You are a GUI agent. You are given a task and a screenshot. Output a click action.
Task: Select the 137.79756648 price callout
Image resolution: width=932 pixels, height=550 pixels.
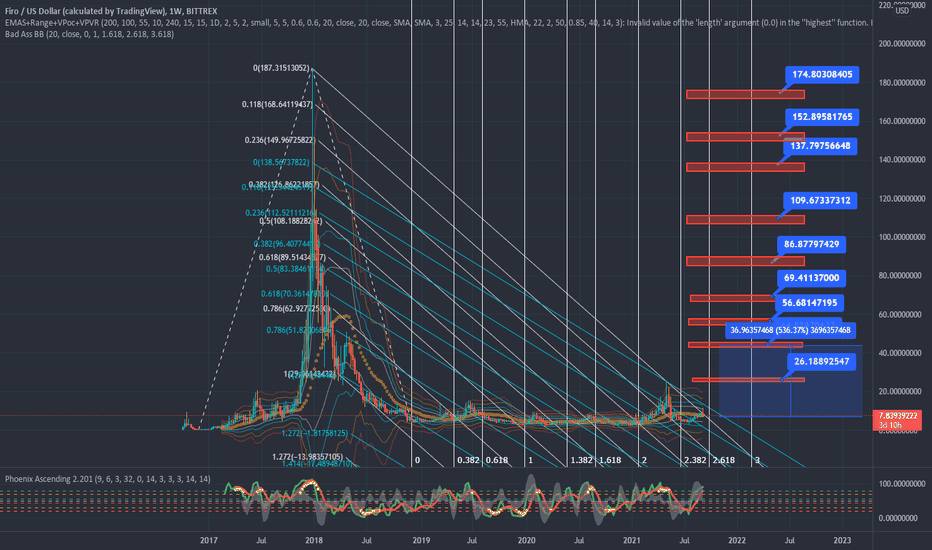click(x=820, y=146)
